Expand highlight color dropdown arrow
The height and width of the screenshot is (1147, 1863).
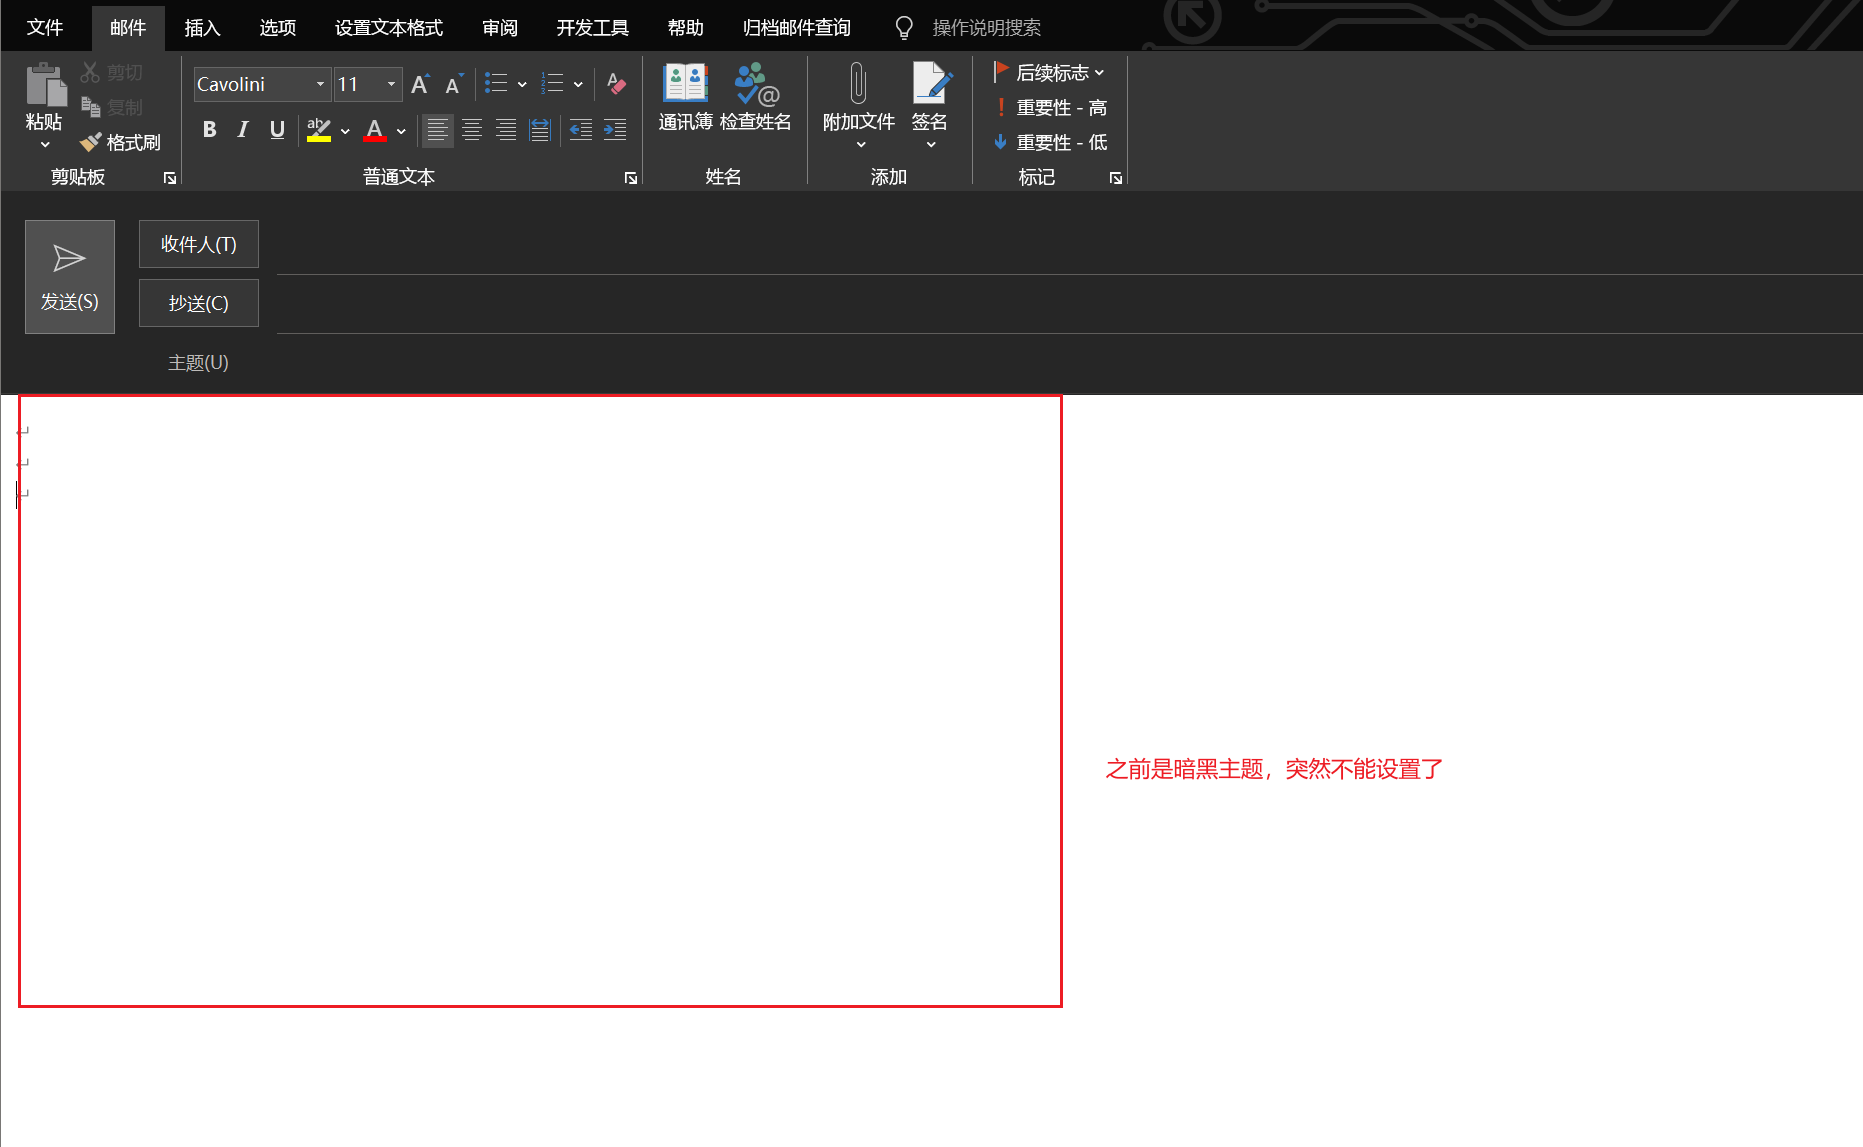click(x=345, y=131)
